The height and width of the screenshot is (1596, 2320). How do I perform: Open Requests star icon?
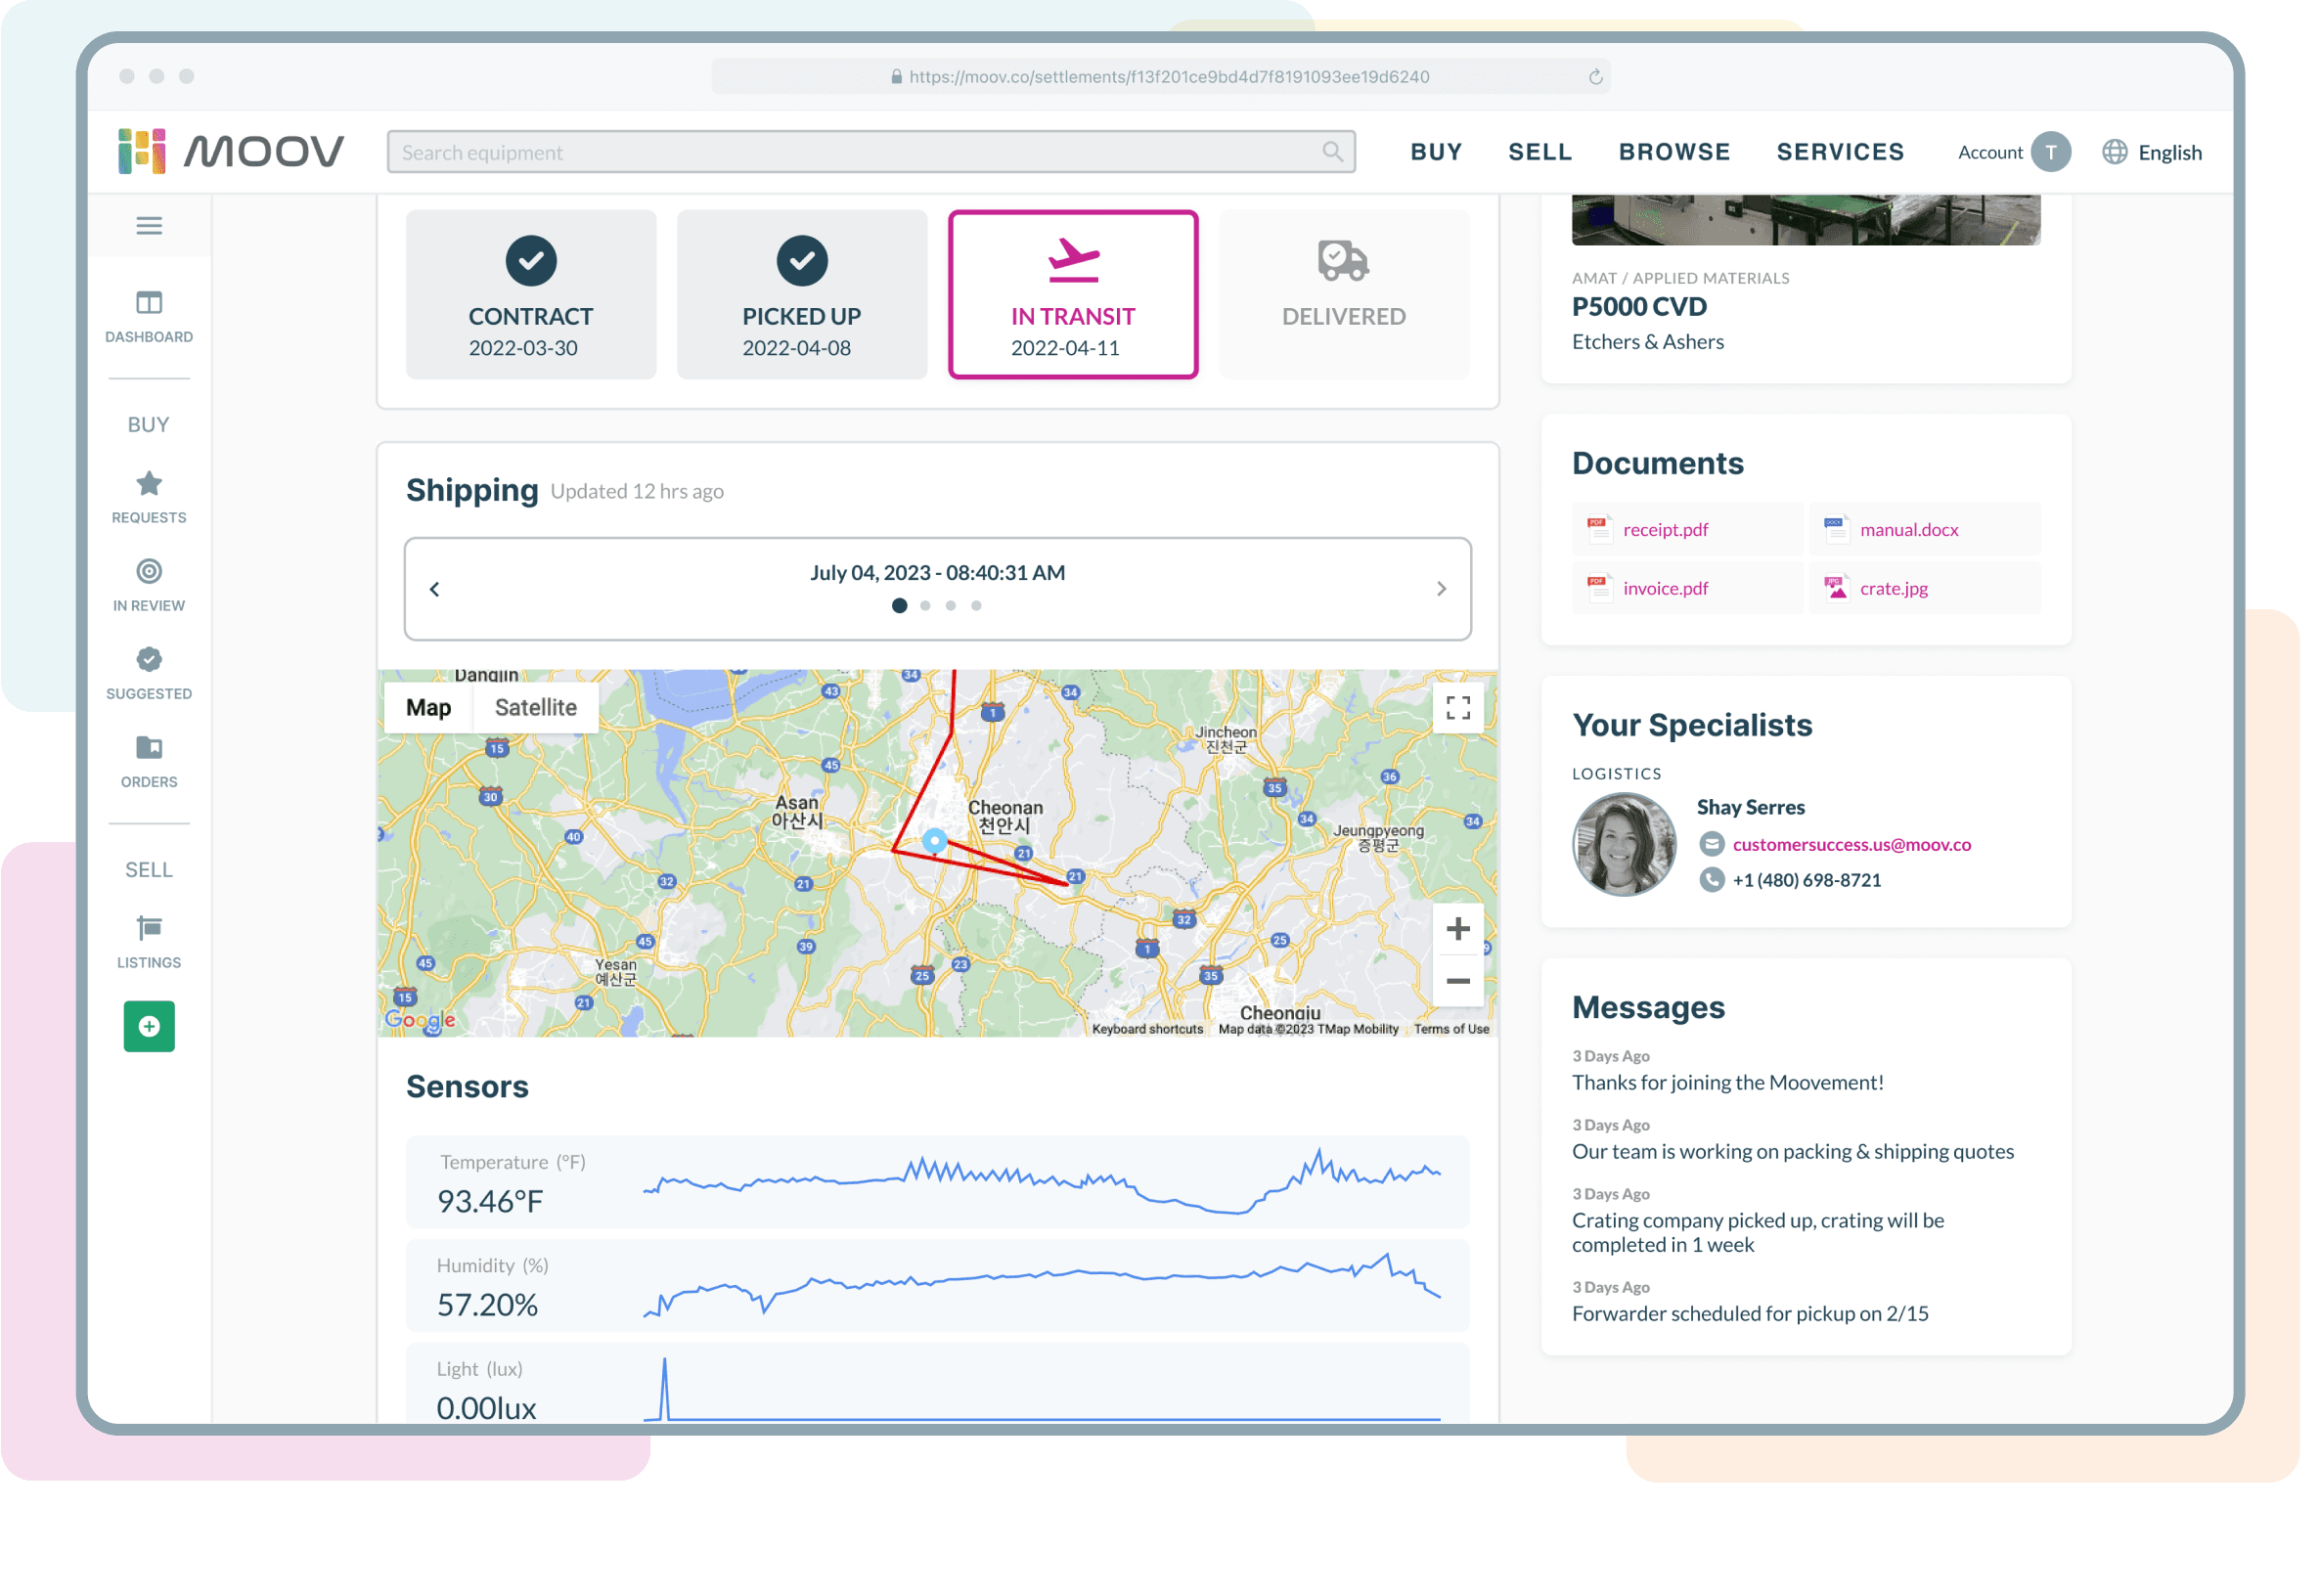[x=149, y=484]
